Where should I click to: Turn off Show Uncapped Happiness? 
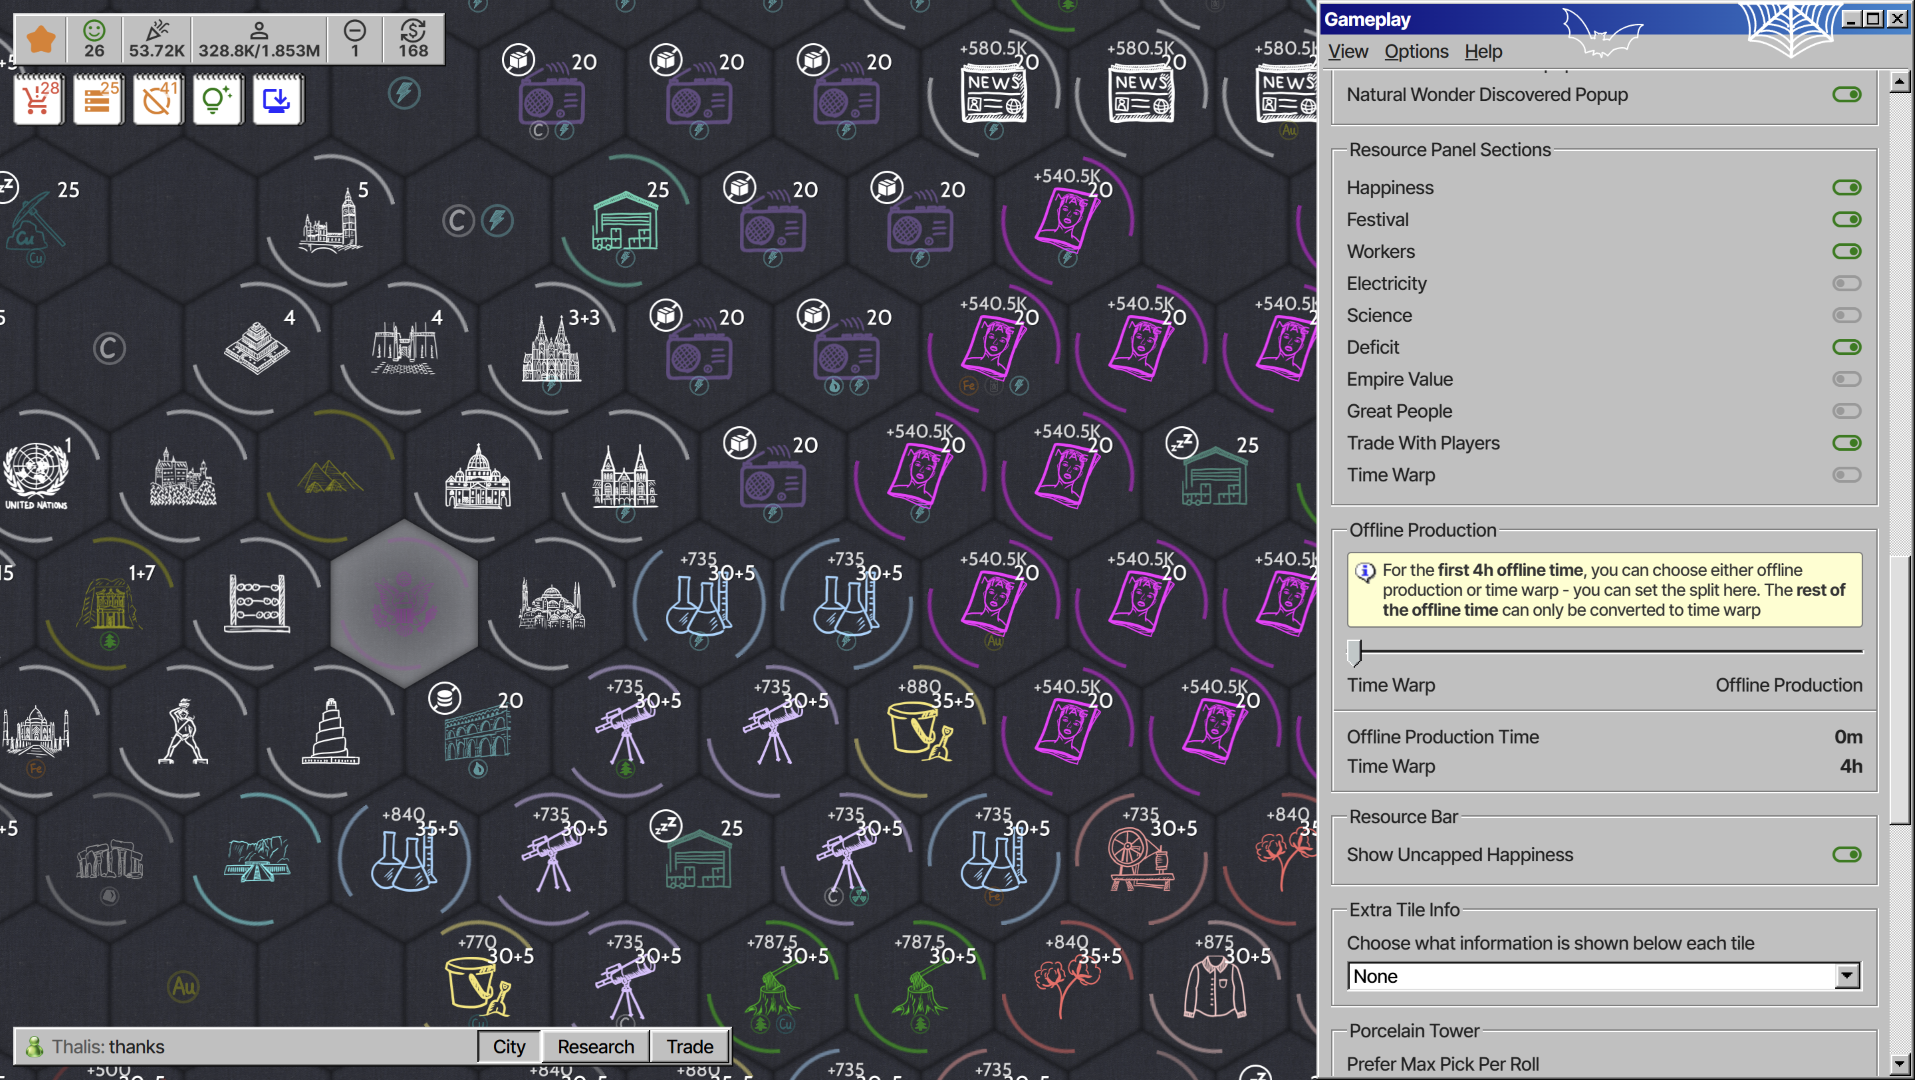(1846, 855)
